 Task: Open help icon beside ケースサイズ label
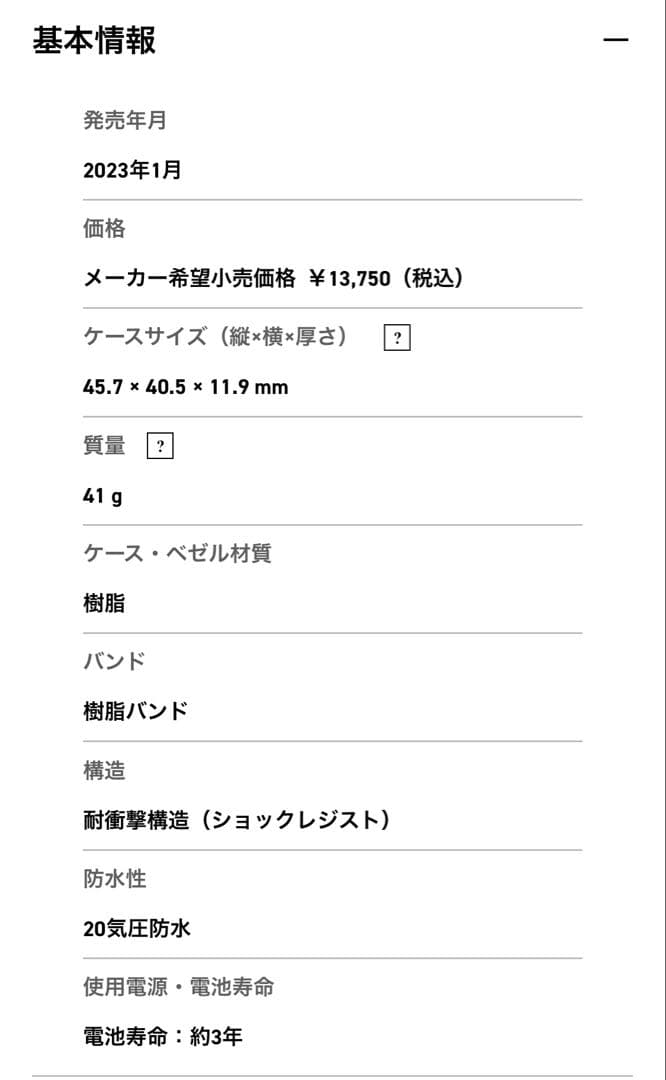397,338
